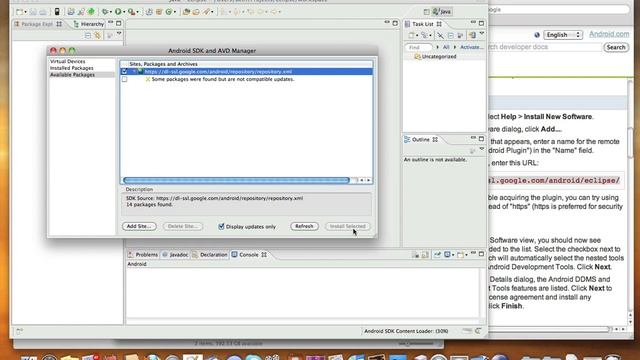Screen dimensions: 640x360
Task: Click the globe icon beside English selector
Action: (537, 35)
